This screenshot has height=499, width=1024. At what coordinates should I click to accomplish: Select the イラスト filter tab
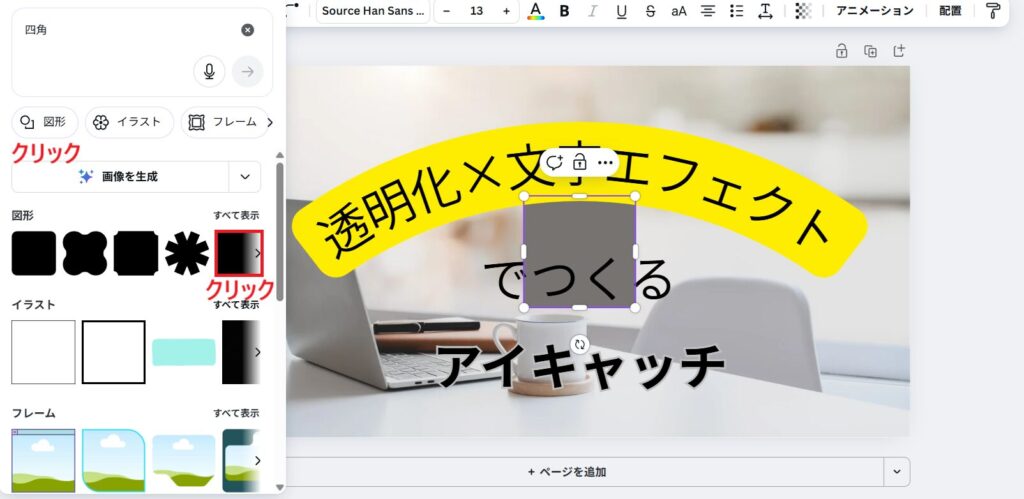(x=128, y=122)
